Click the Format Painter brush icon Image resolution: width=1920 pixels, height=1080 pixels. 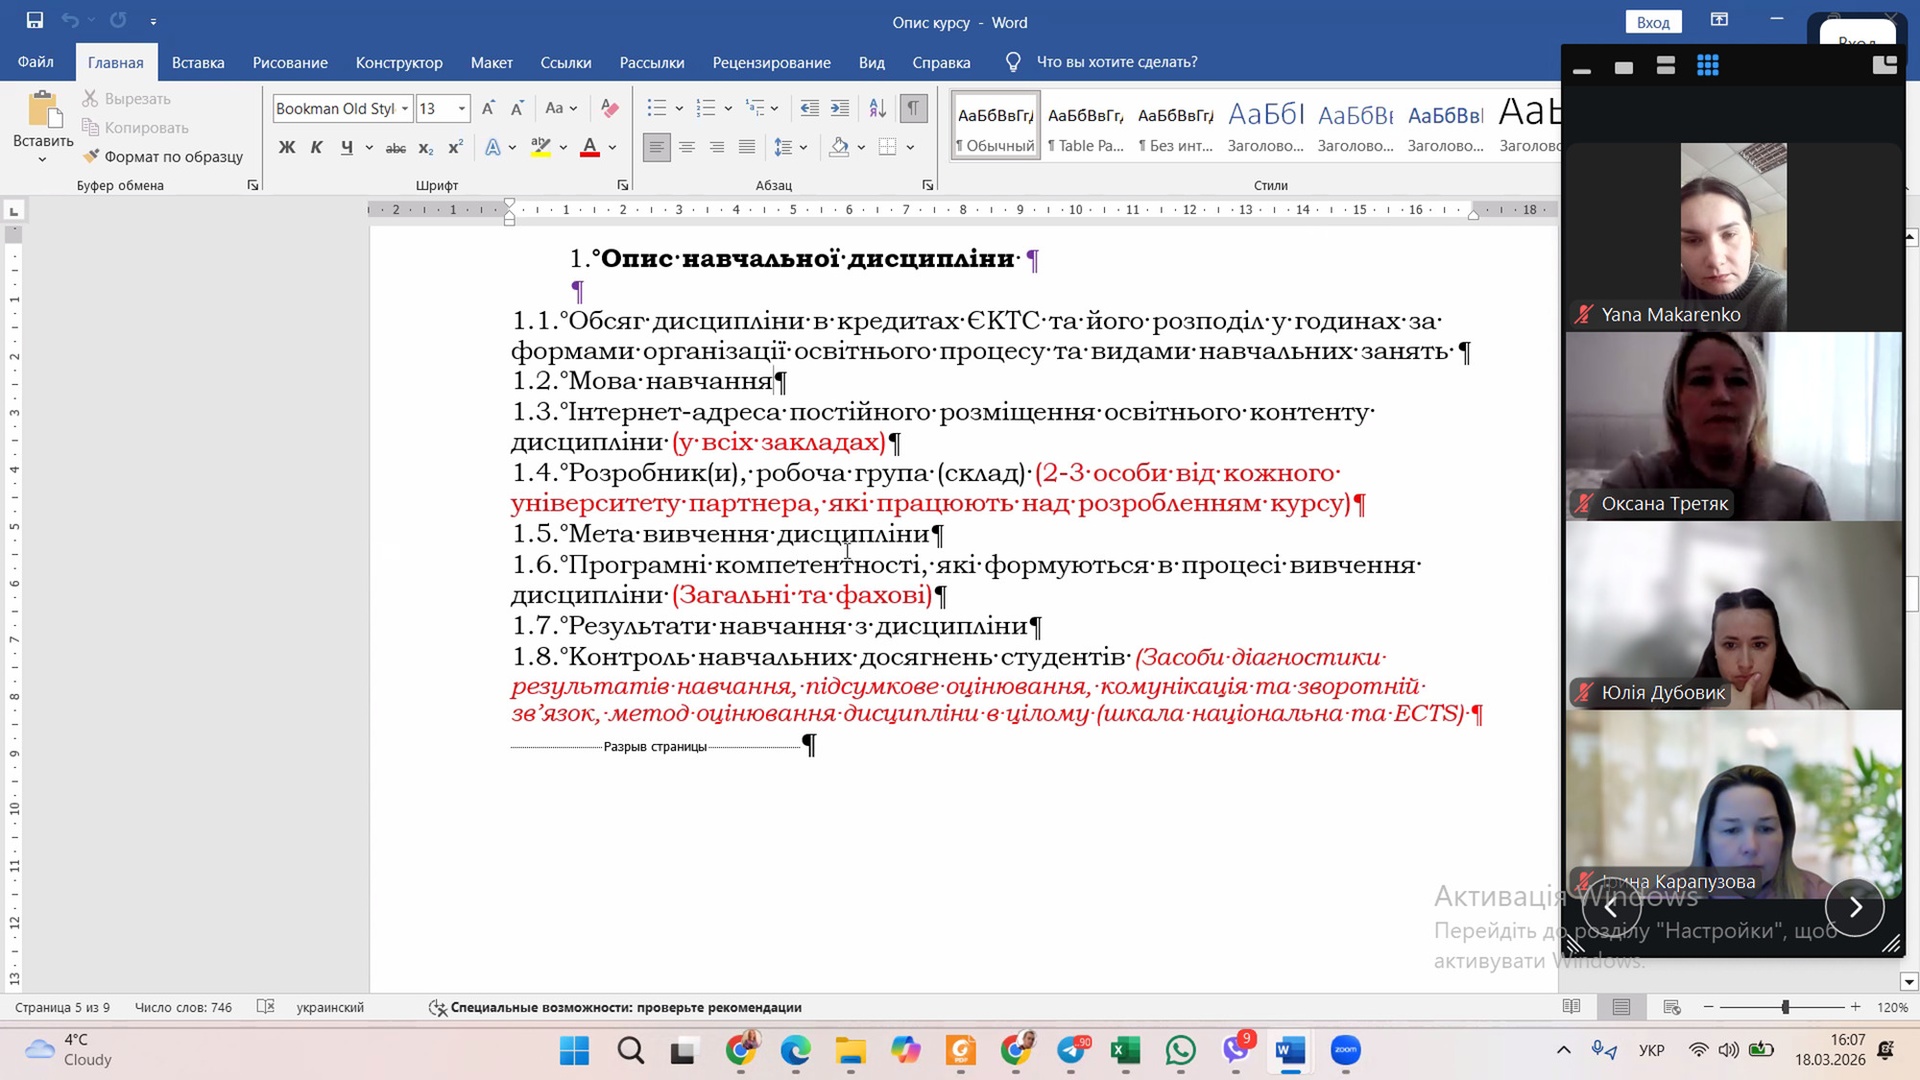pyautogui.click(x=91, y=156)
